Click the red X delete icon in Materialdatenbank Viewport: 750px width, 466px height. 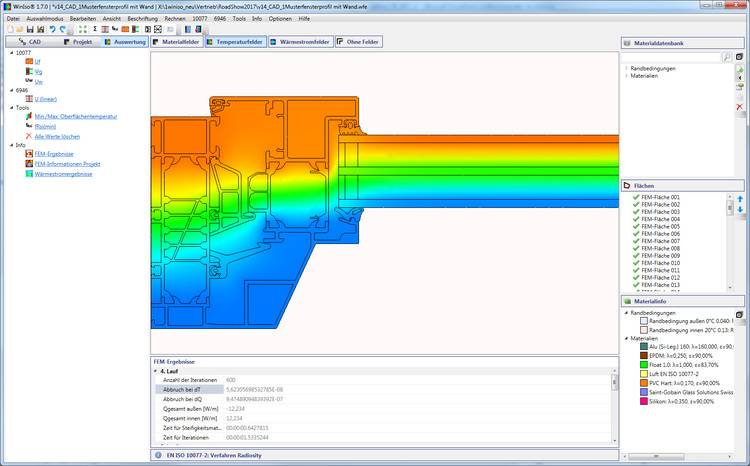click(x=740, y=107)
